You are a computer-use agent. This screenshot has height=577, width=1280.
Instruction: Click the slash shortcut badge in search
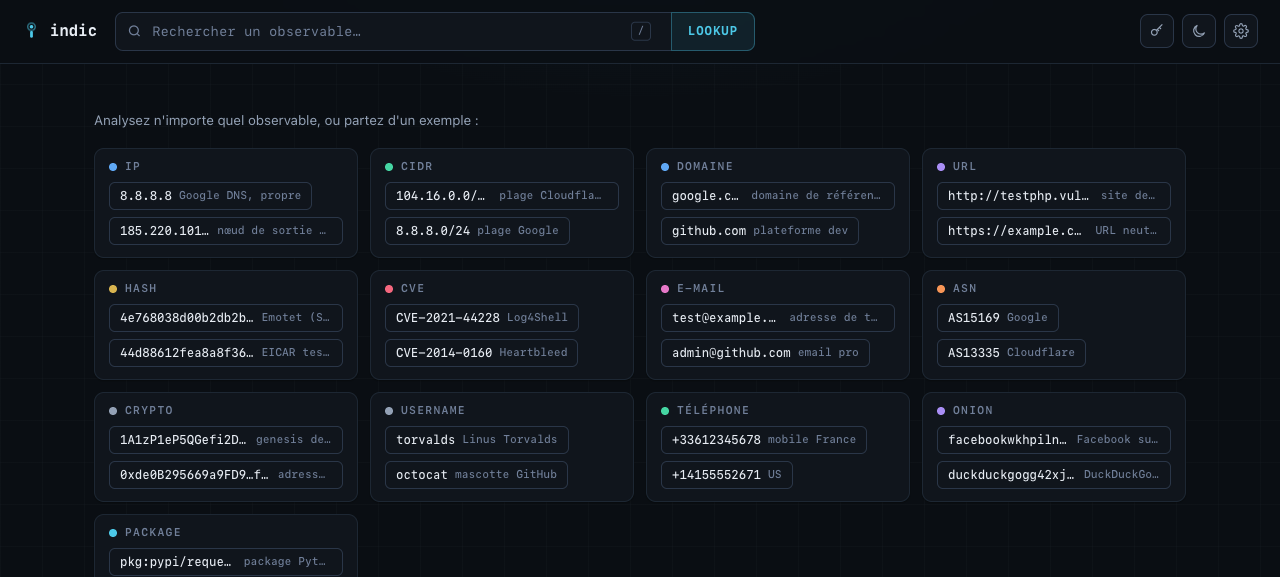[641, 31]
